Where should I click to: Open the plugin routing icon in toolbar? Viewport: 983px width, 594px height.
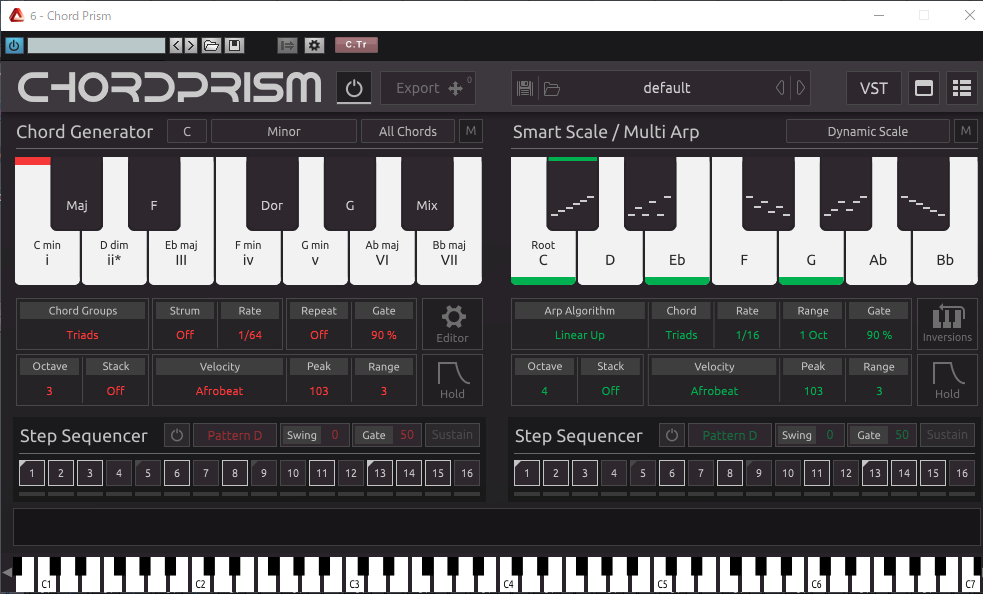coord(287,45)
